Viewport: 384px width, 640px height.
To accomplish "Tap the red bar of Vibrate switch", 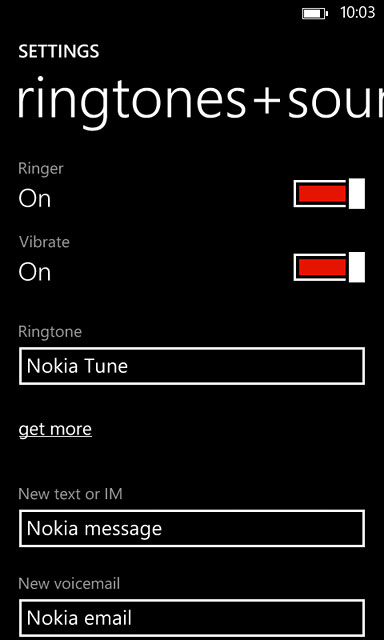I will pyautogui.click(x=322, y=267).
